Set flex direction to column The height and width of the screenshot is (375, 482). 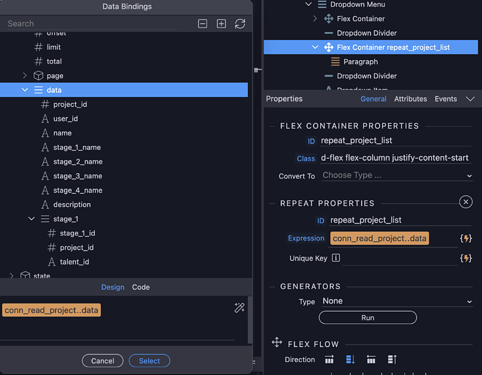click(350, 359)
